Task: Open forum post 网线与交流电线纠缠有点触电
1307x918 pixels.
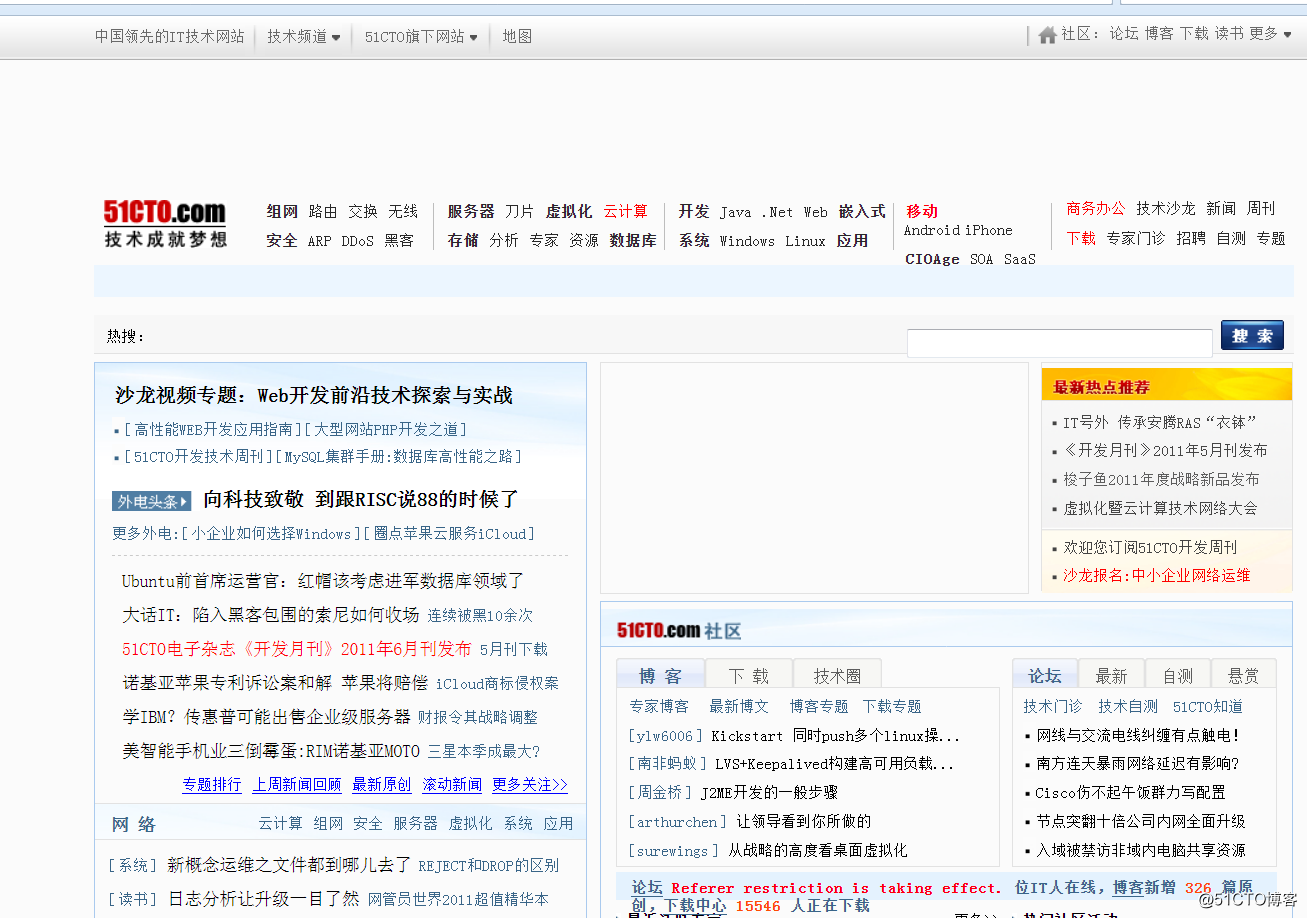Action: [1138, 735]
